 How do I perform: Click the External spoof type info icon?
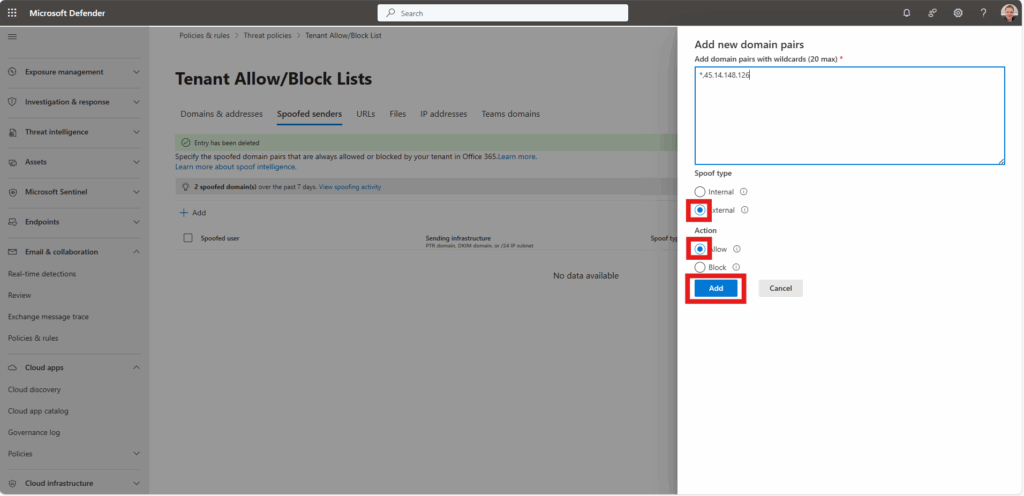744,210
